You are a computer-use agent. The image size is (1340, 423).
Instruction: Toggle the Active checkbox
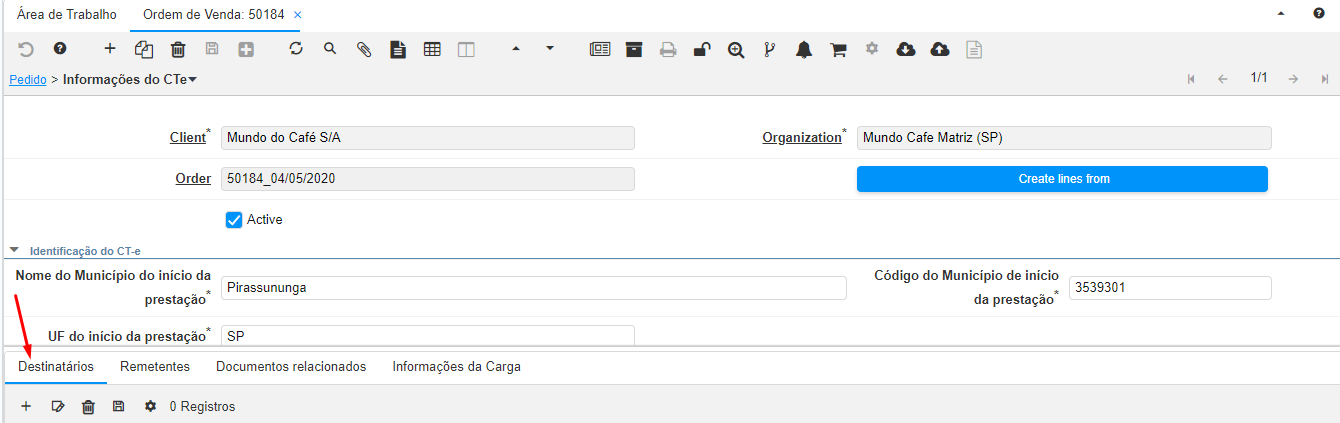click(x=234, y=220)
